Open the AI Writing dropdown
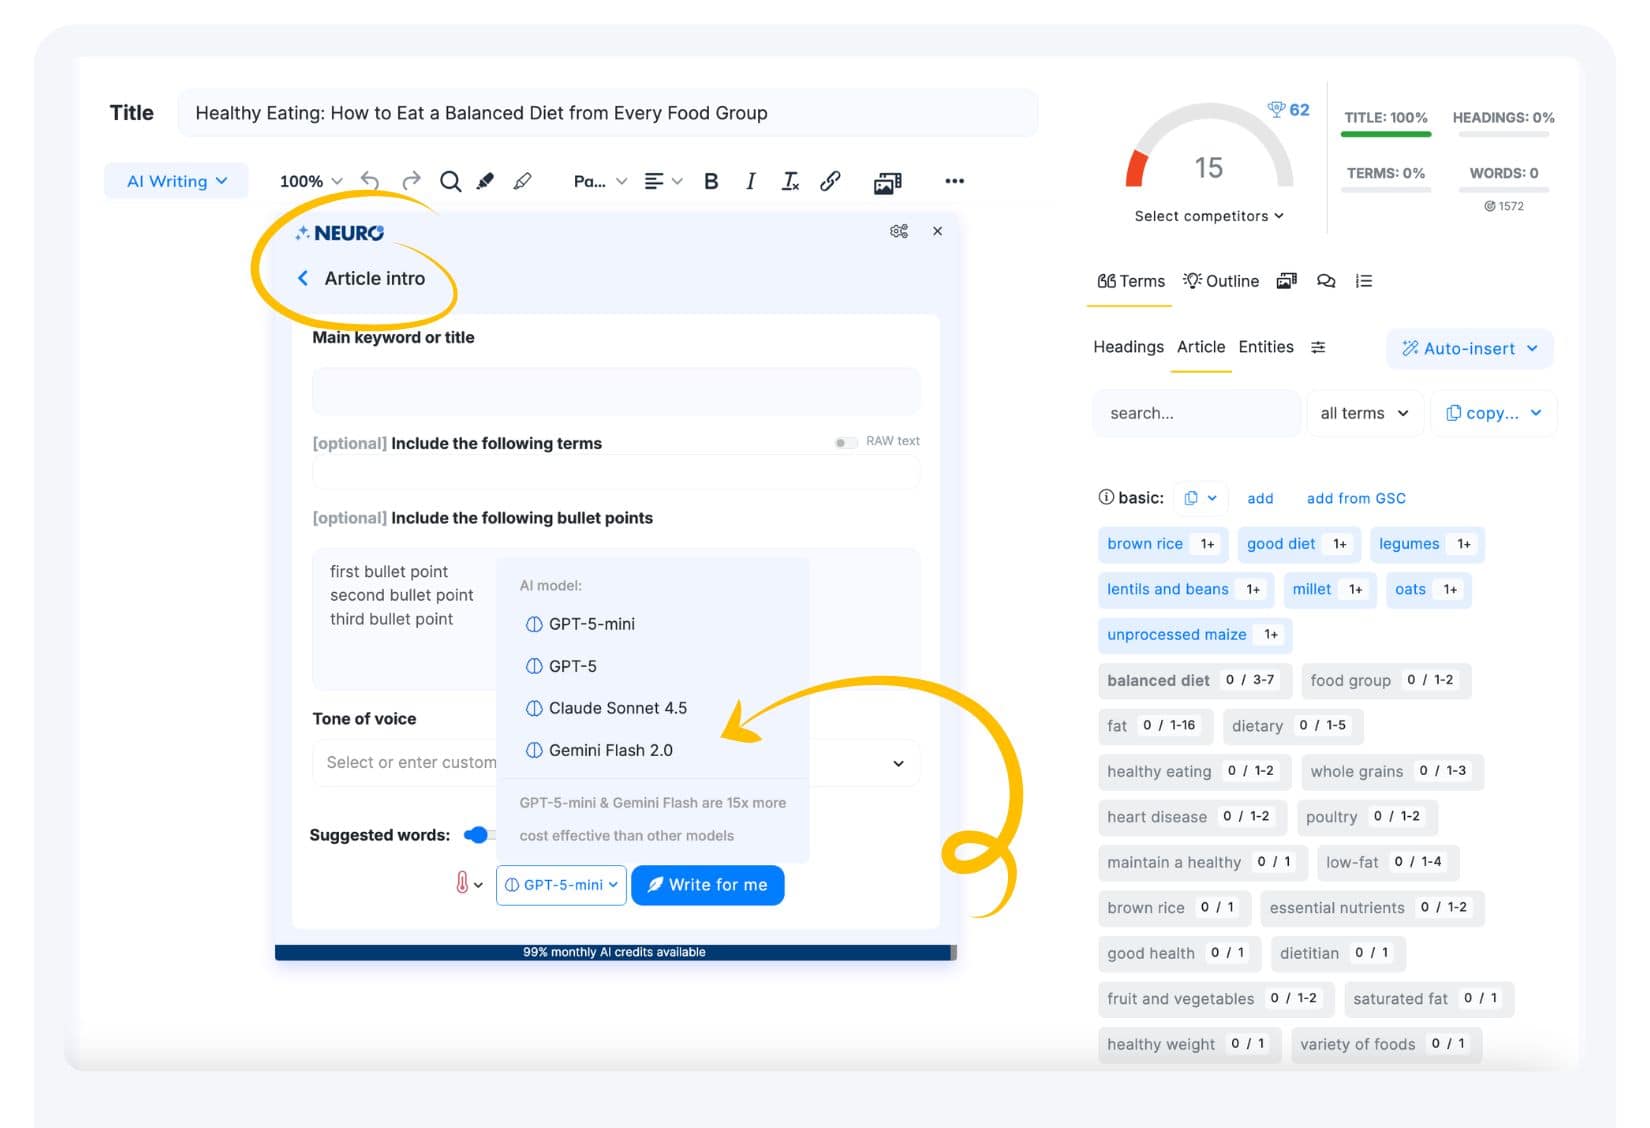Viewport: 1650px width, 1128px height. [x=177, y=181]
